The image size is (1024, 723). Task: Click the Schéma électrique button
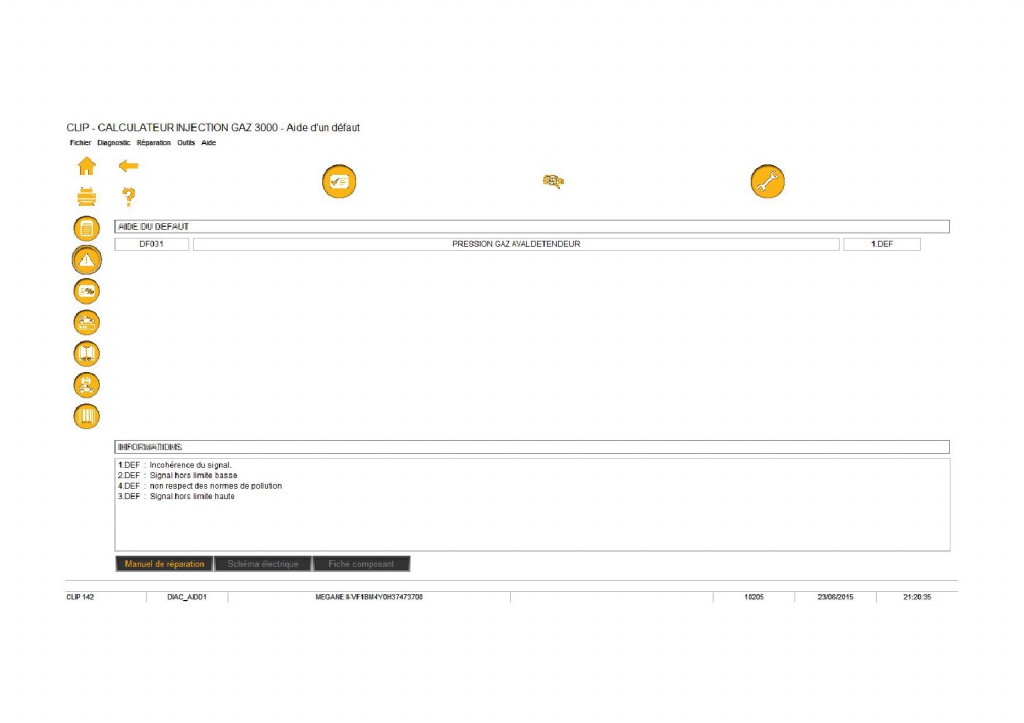click(263, 564)
